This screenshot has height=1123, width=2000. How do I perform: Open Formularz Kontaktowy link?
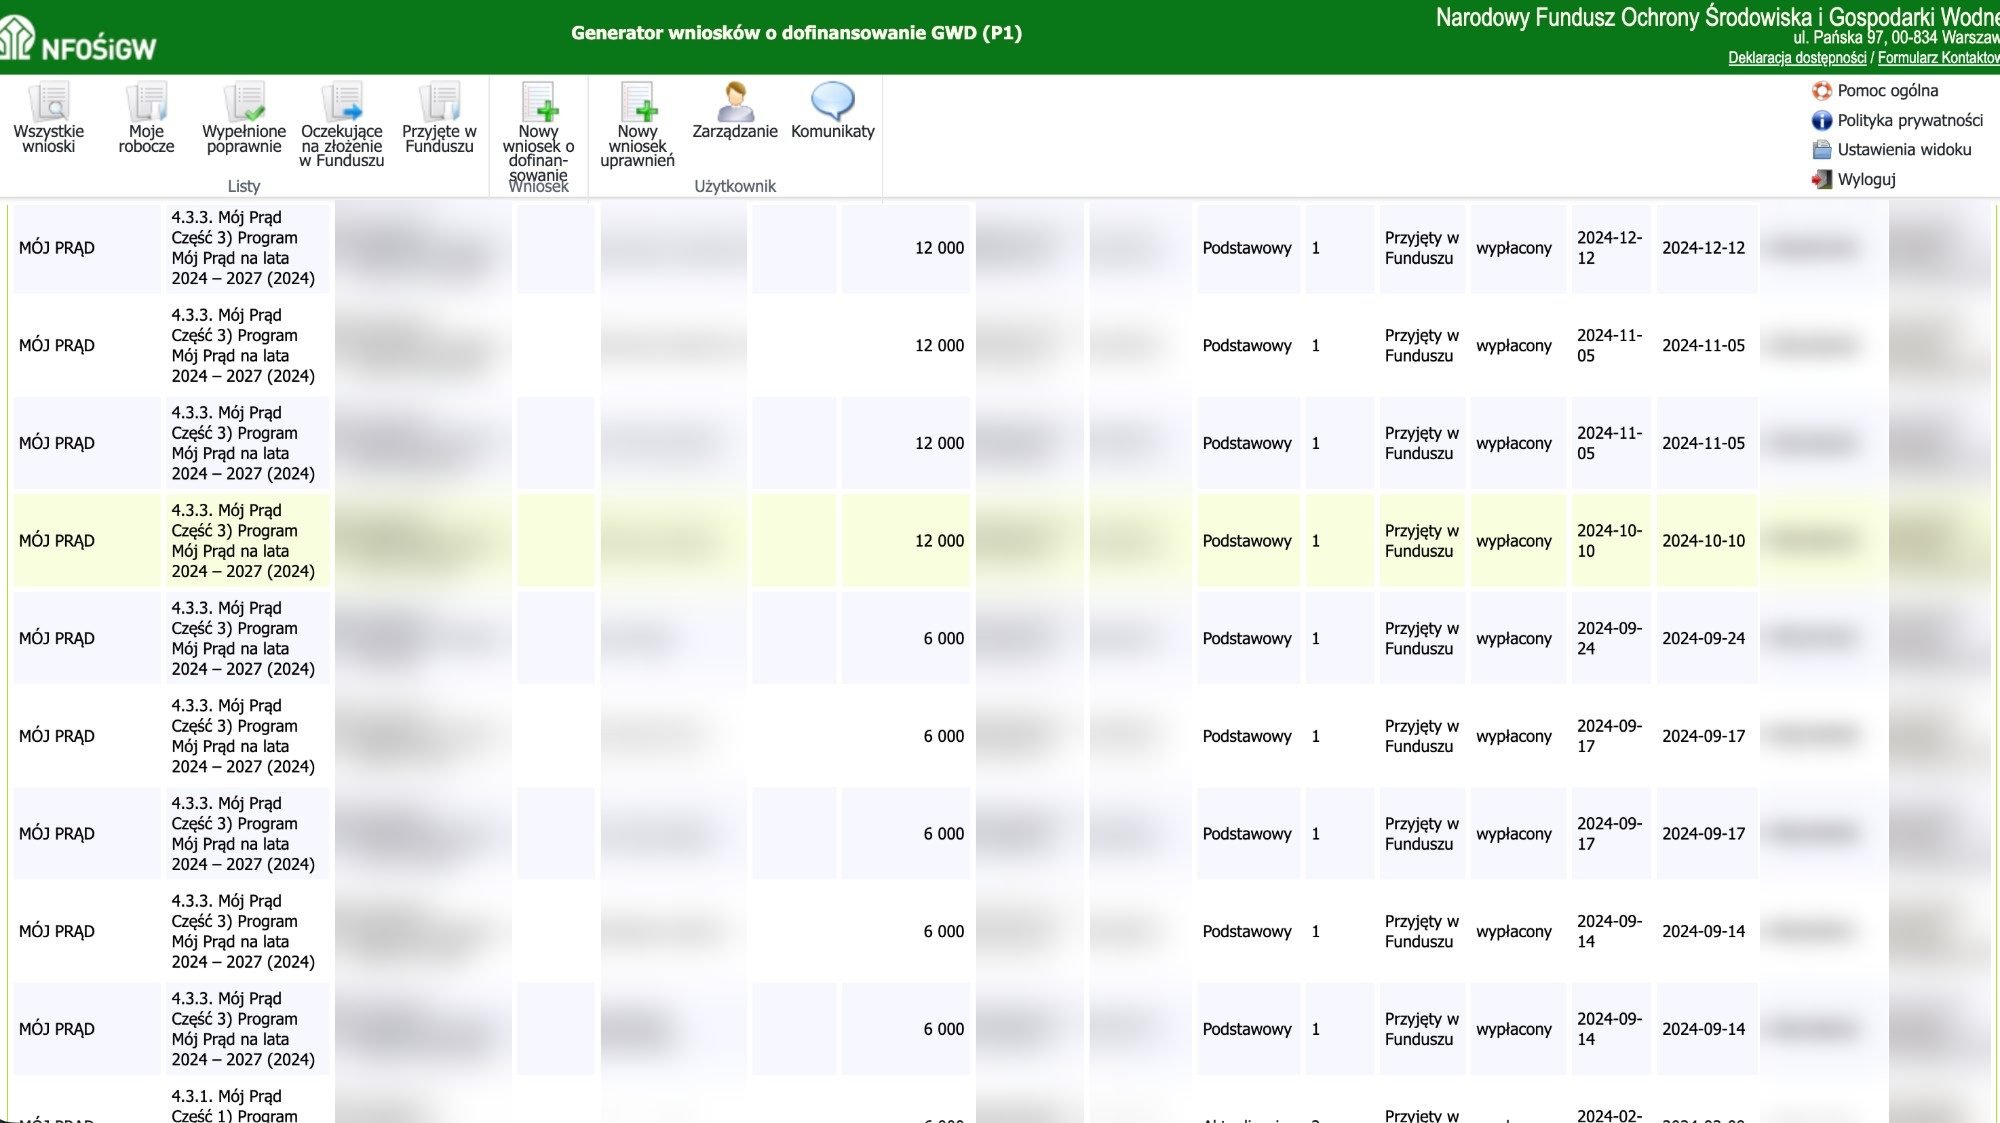[x=1938, y=58]
